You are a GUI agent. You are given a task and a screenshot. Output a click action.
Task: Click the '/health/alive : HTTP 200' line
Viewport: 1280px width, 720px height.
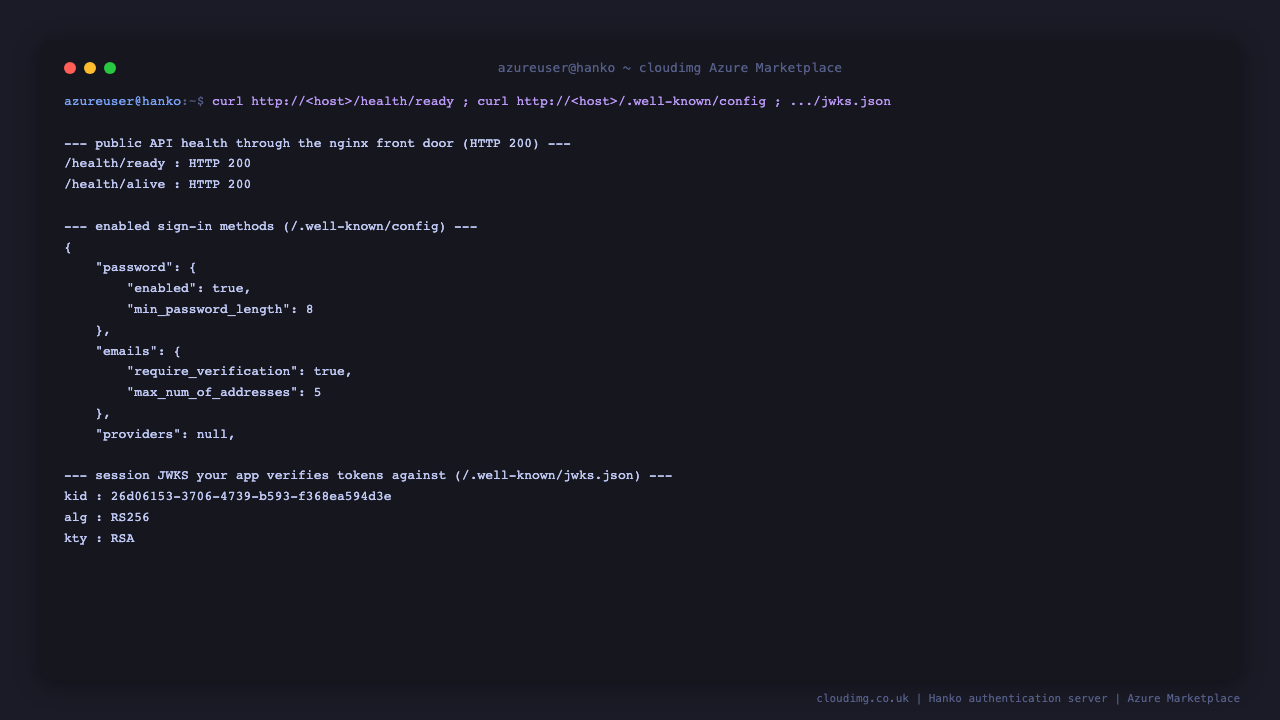[x=157, y=185]
